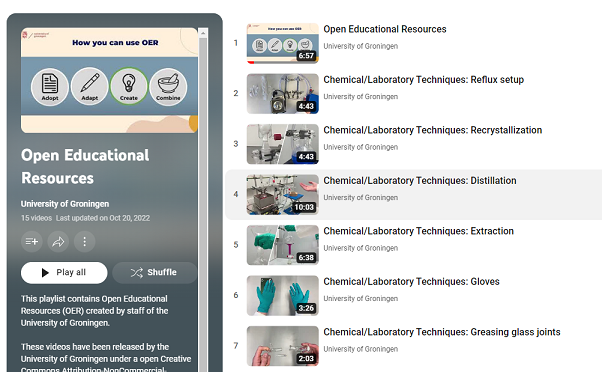This screenshot has width=602, height=372.
Task: Click the 'This playlist contains' description paragraph
Action: tap(94, 311)
